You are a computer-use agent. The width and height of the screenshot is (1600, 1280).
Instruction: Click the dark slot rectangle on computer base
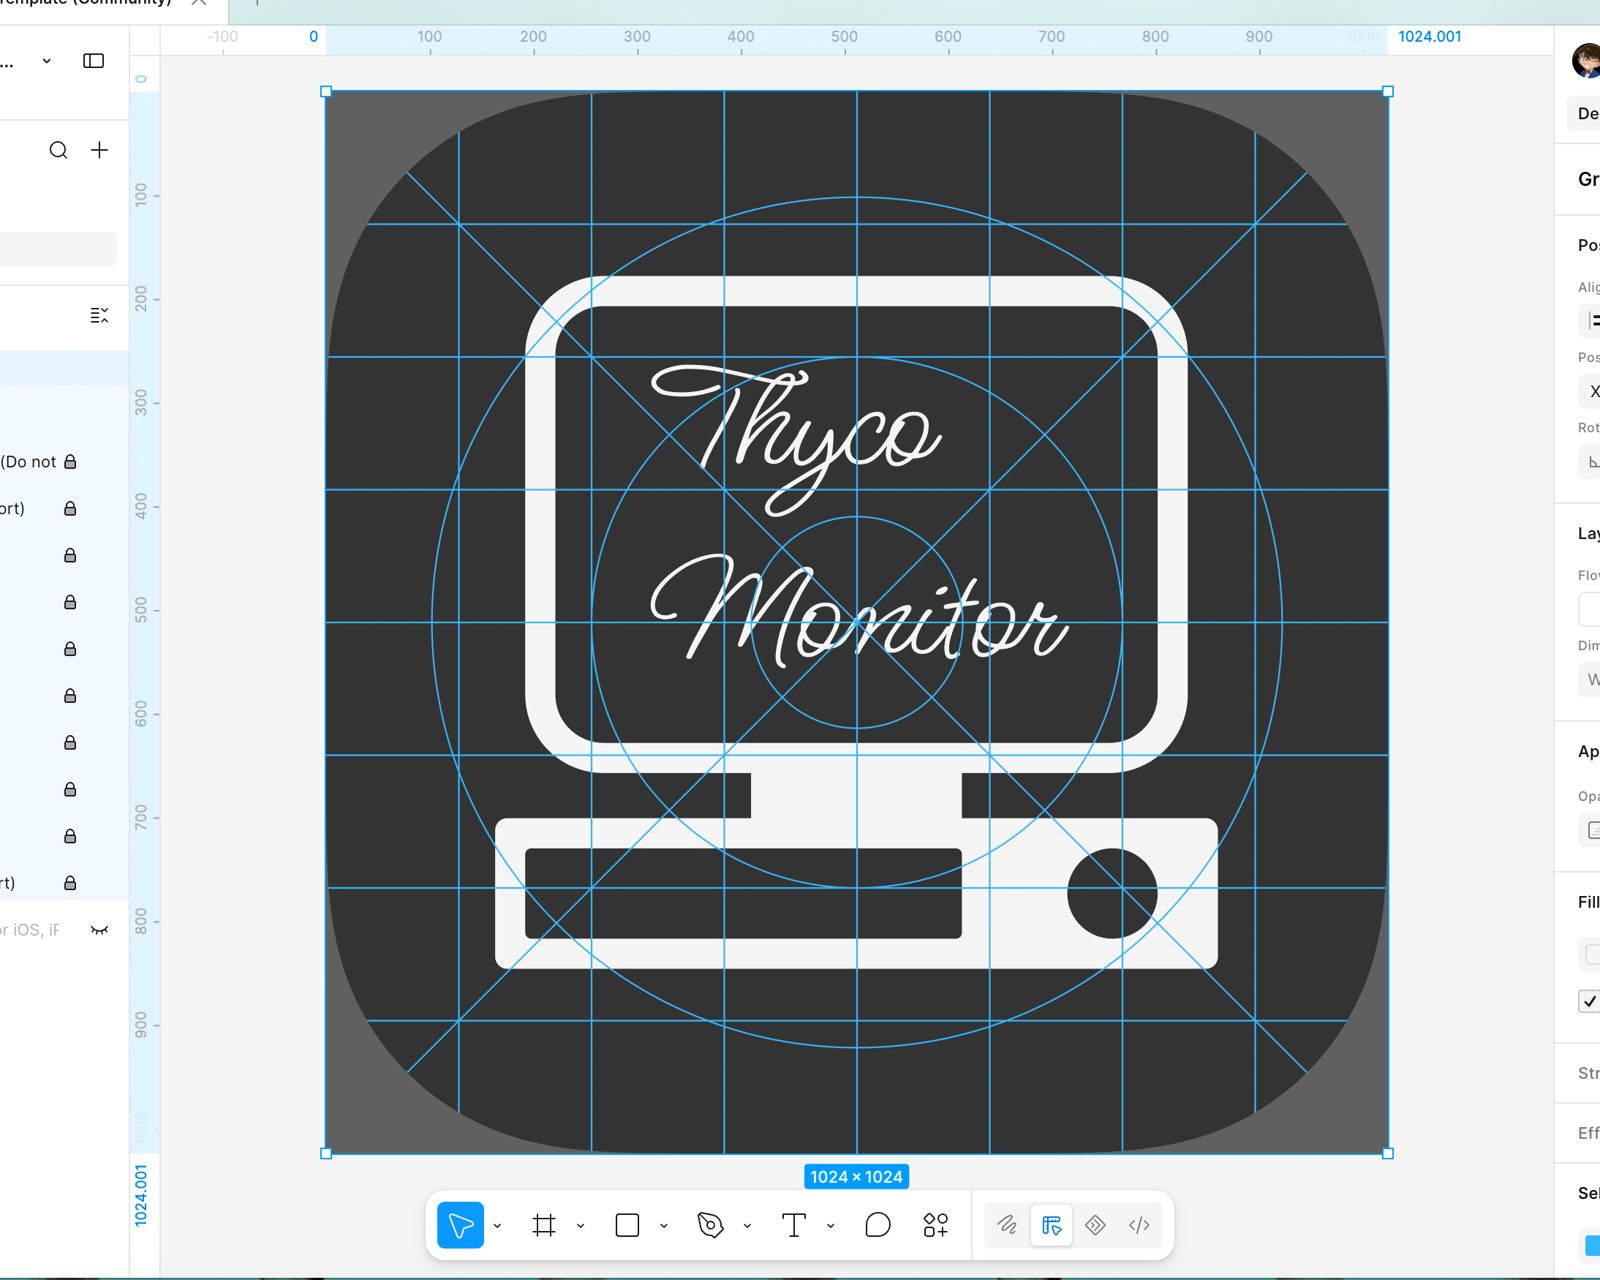[x=743, y=893]
